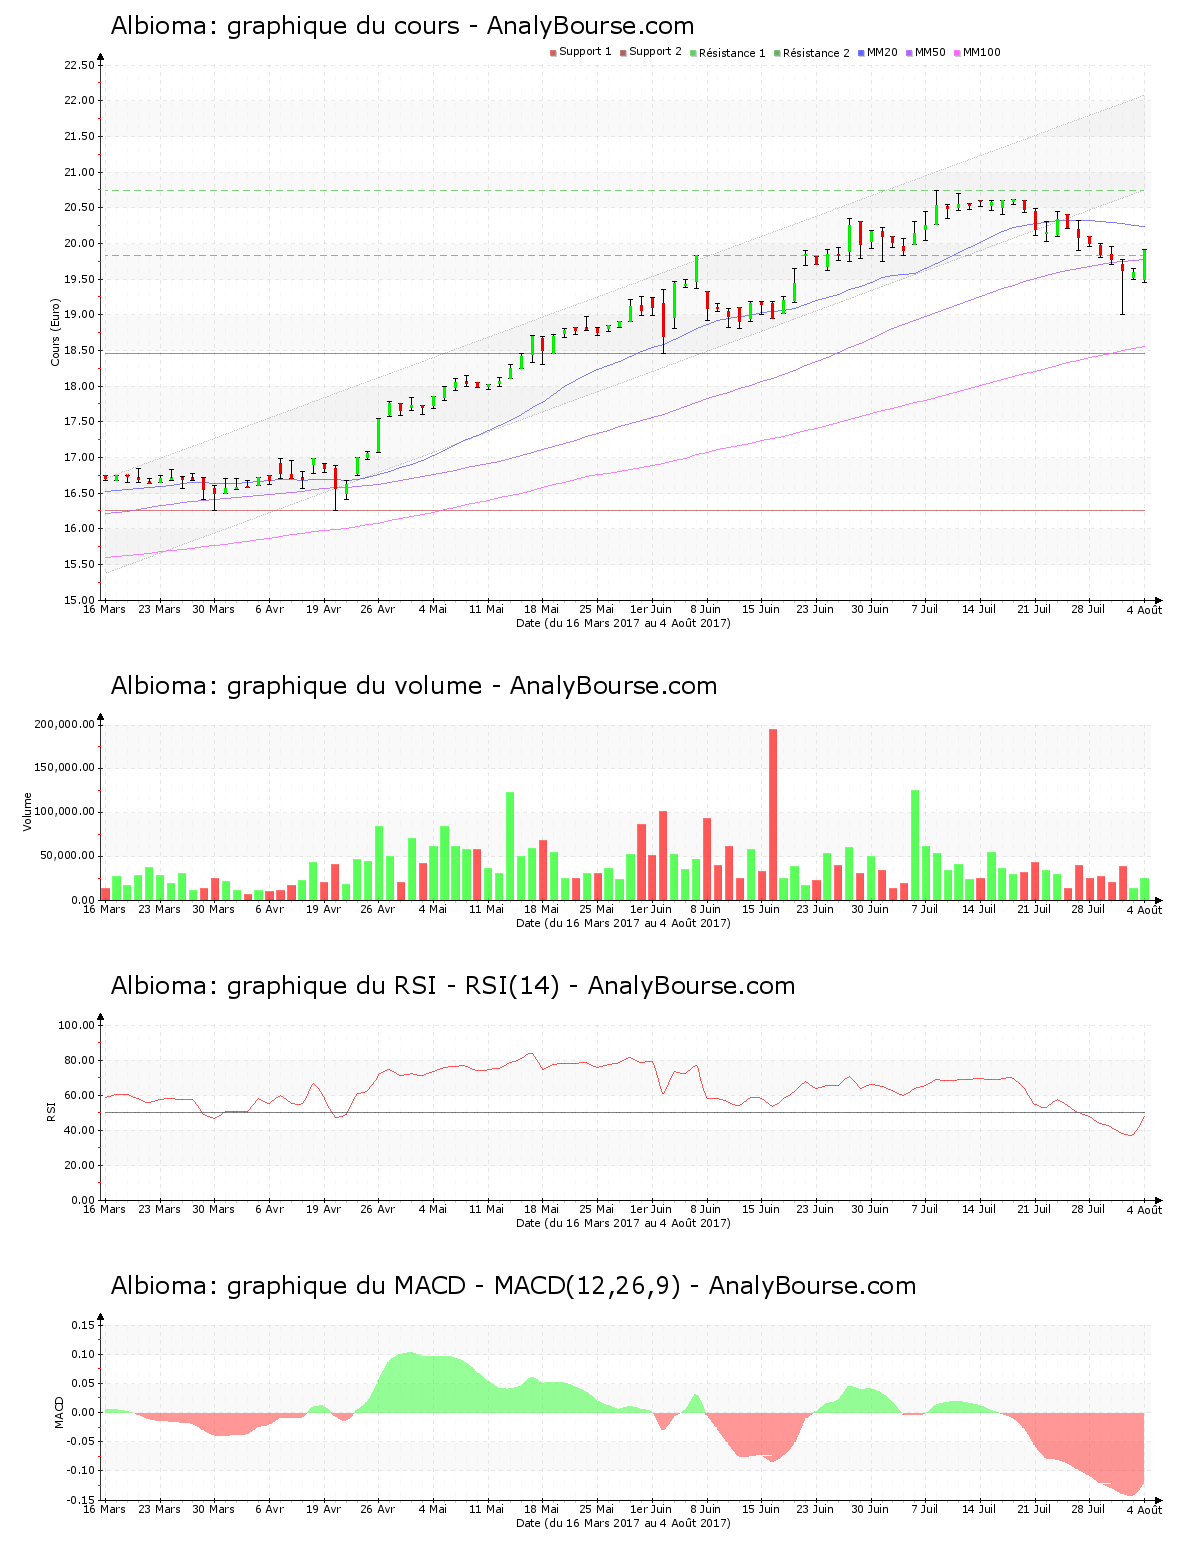Screen dimensions: 1200x1550
Task: Click the date caption under the price chart
Action: [623, 623]
